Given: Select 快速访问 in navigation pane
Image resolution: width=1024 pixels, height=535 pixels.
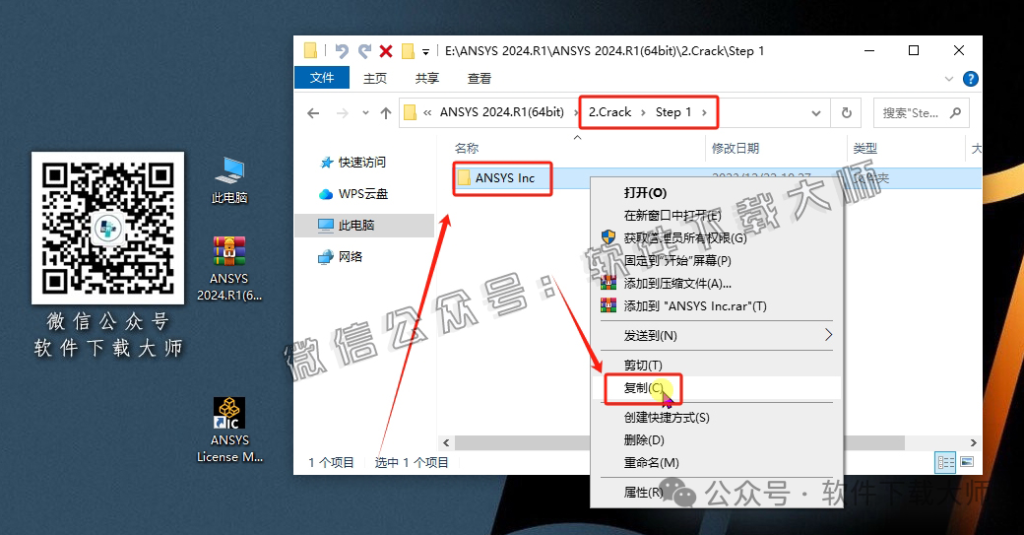Looking at the screenshot, I should click(x=353, y=162).
